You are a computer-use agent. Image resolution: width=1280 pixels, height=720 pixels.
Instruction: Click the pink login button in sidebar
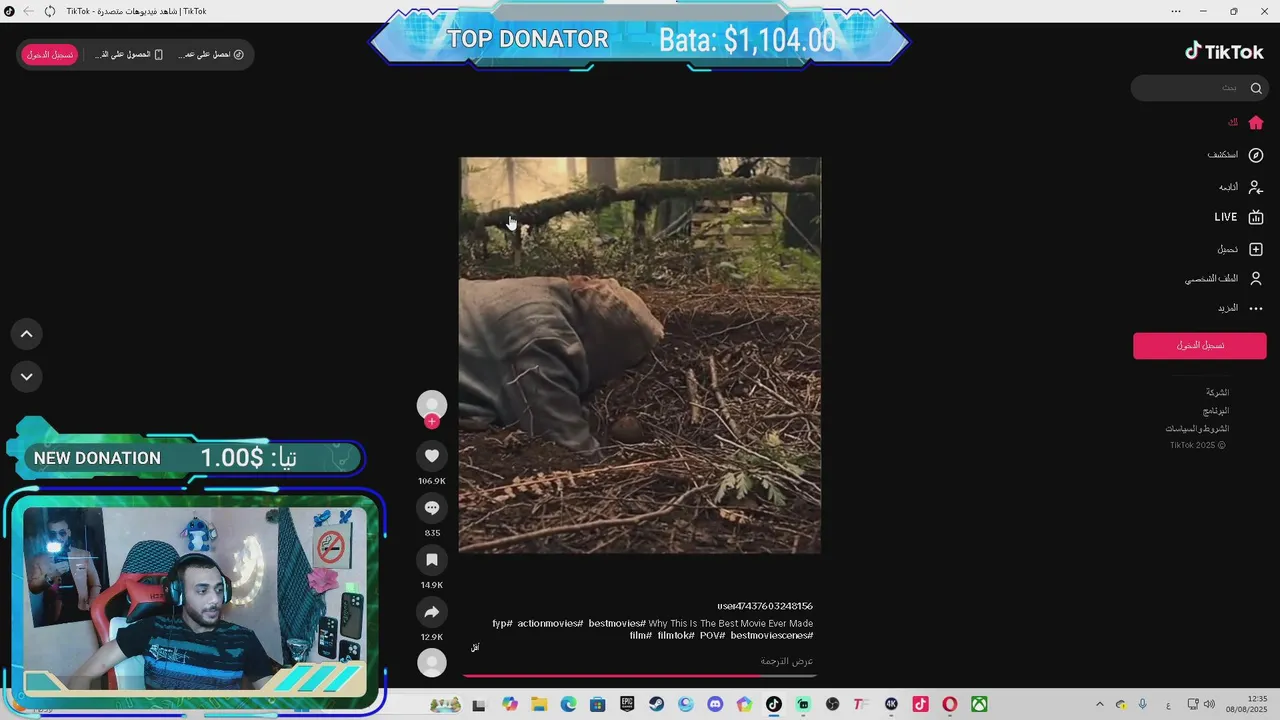coord(1200,345)
